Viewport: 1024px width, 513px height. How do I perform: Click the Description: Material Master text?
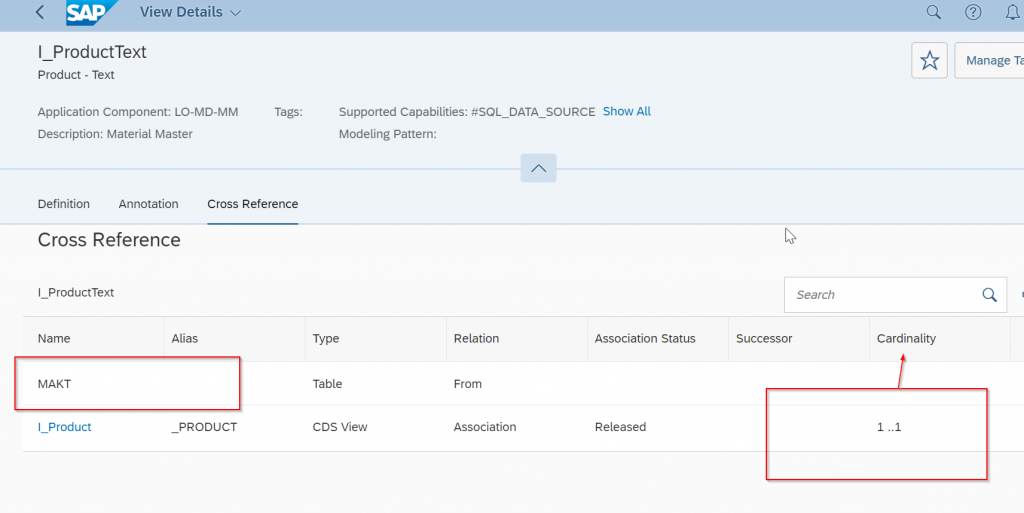[x=115, y=134]
